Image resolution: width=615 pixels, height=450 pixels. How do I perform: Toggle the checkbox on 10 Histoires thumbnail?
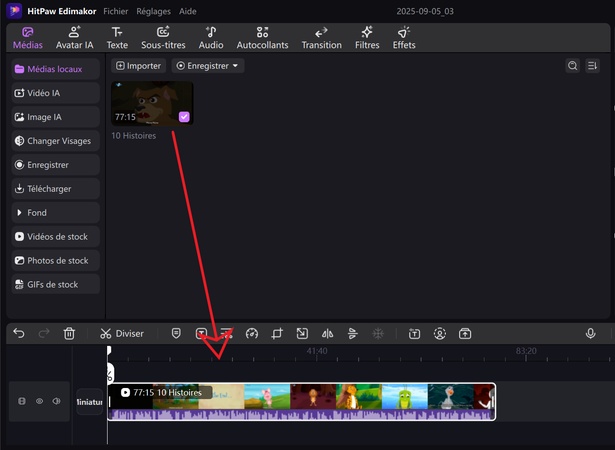pyautogui.click(x=184, y=117)
